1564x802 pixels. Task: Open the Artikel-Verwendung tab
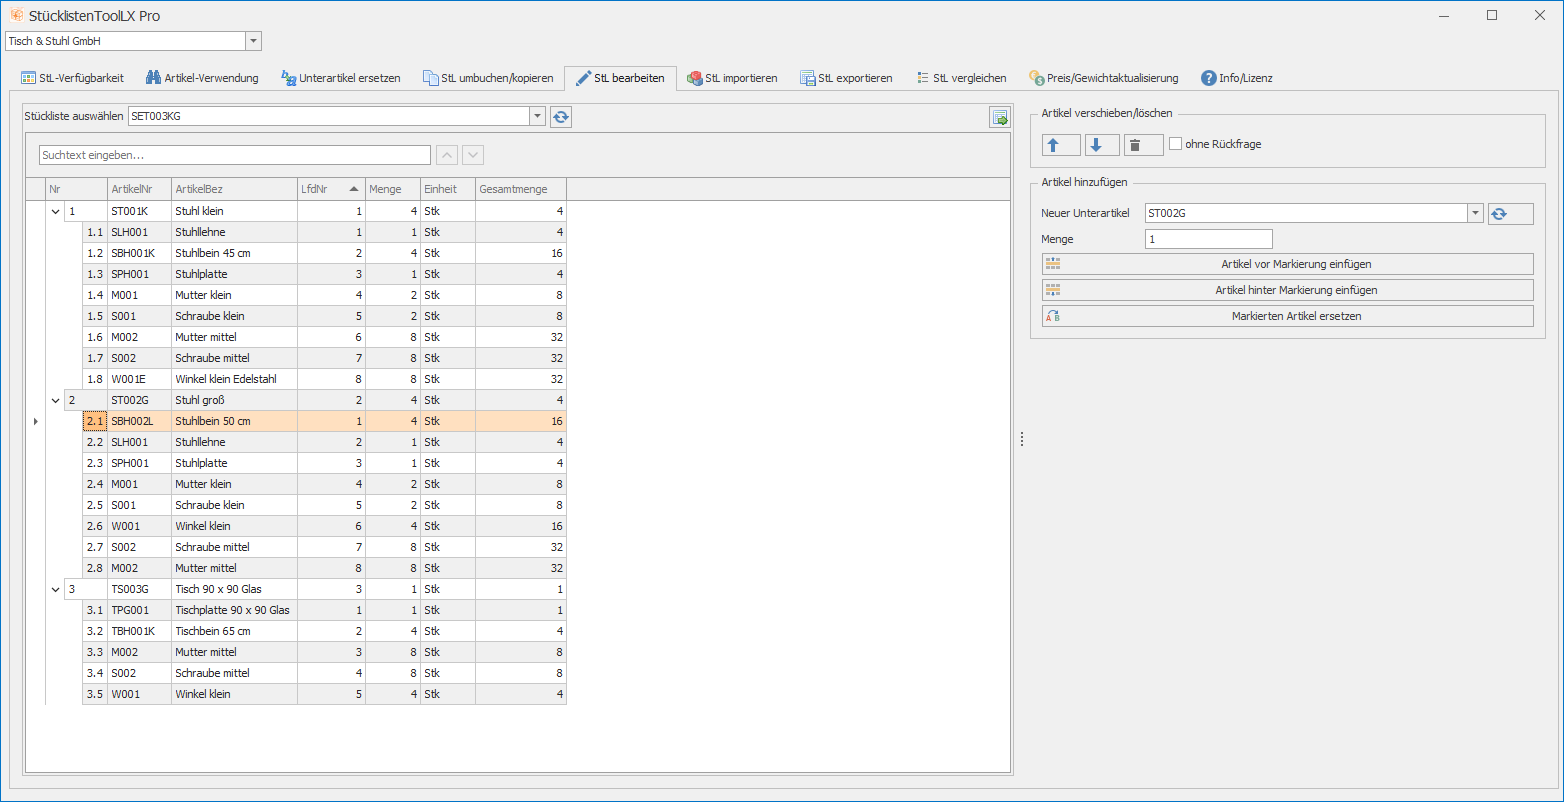202,78
